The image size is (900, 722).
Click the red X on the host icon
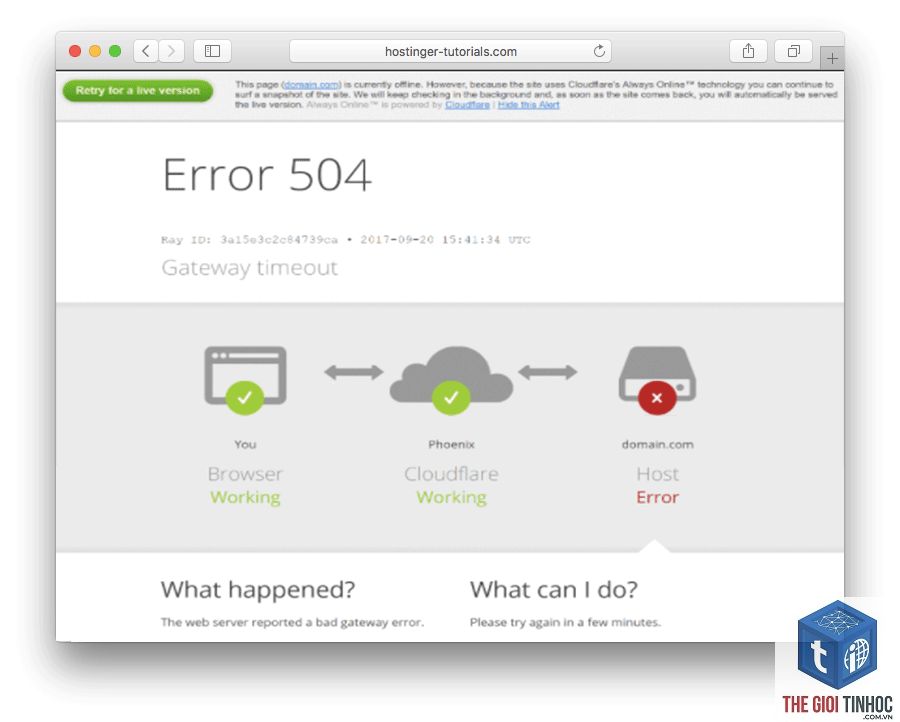pos(657,397)
